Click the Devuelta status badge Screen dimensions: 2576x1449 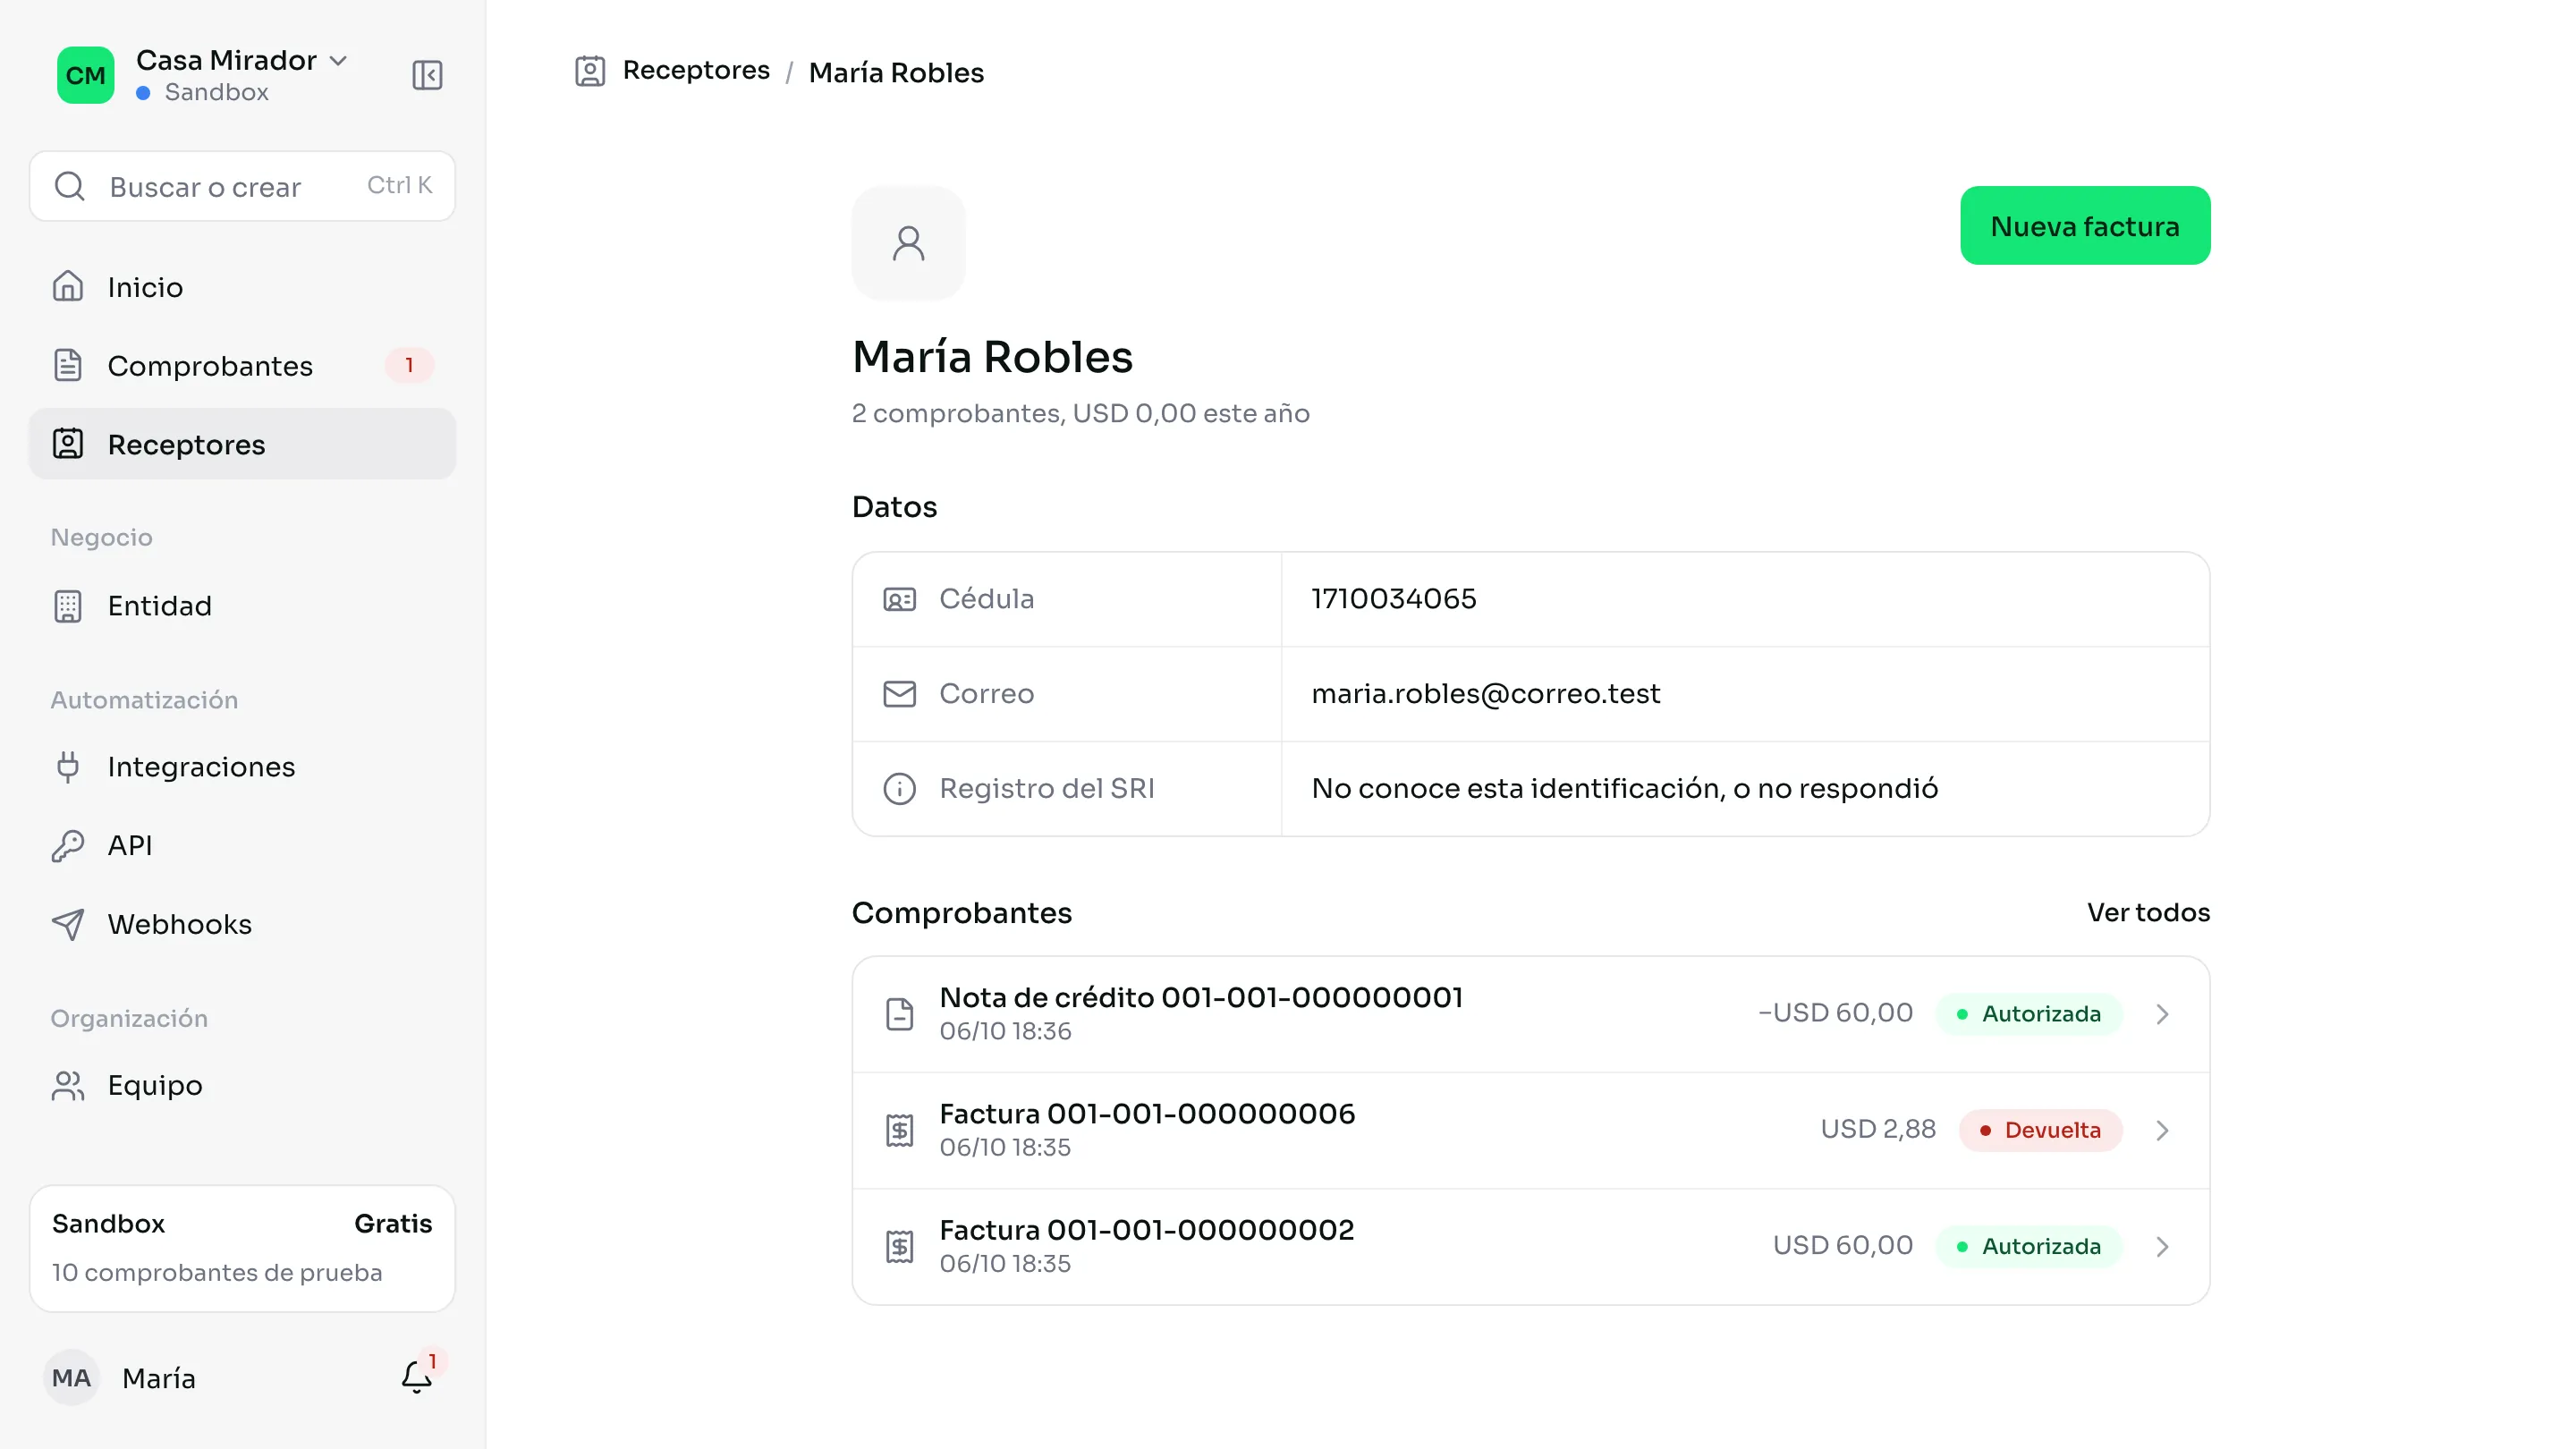2040,1130
